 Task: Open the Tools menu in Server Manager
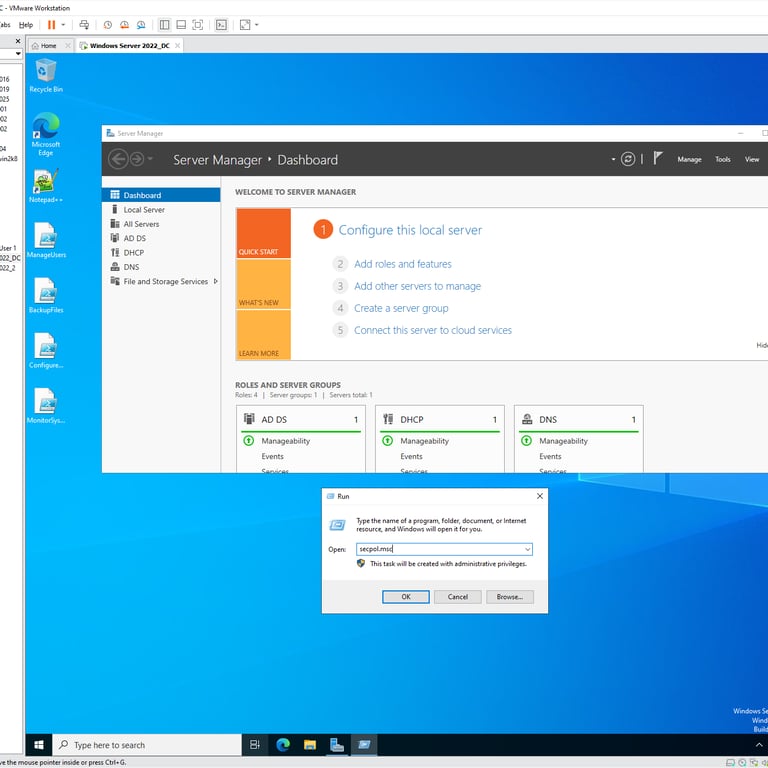point(722,159)
